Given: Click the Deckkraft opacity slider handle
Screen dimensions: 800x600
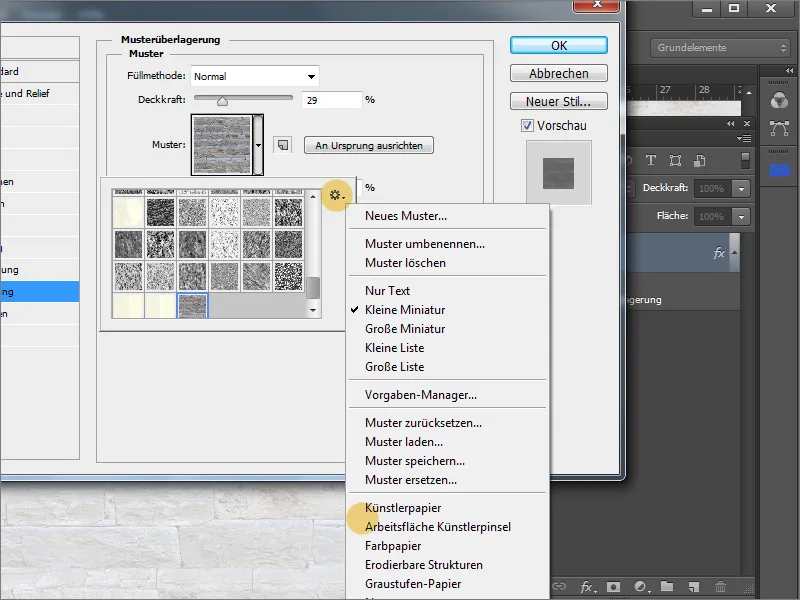Looking at the screenshot, I should point(222,100).
